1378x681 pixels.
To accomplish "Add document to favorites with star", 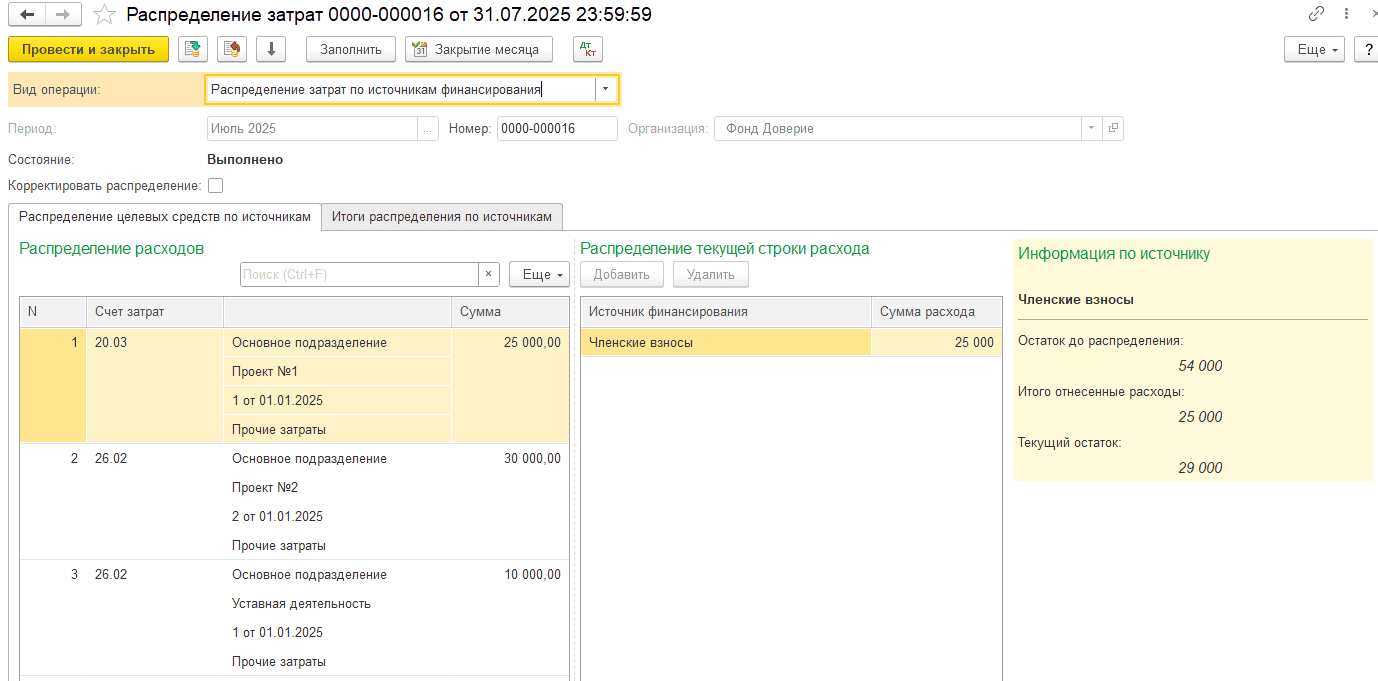I will 104,15.
